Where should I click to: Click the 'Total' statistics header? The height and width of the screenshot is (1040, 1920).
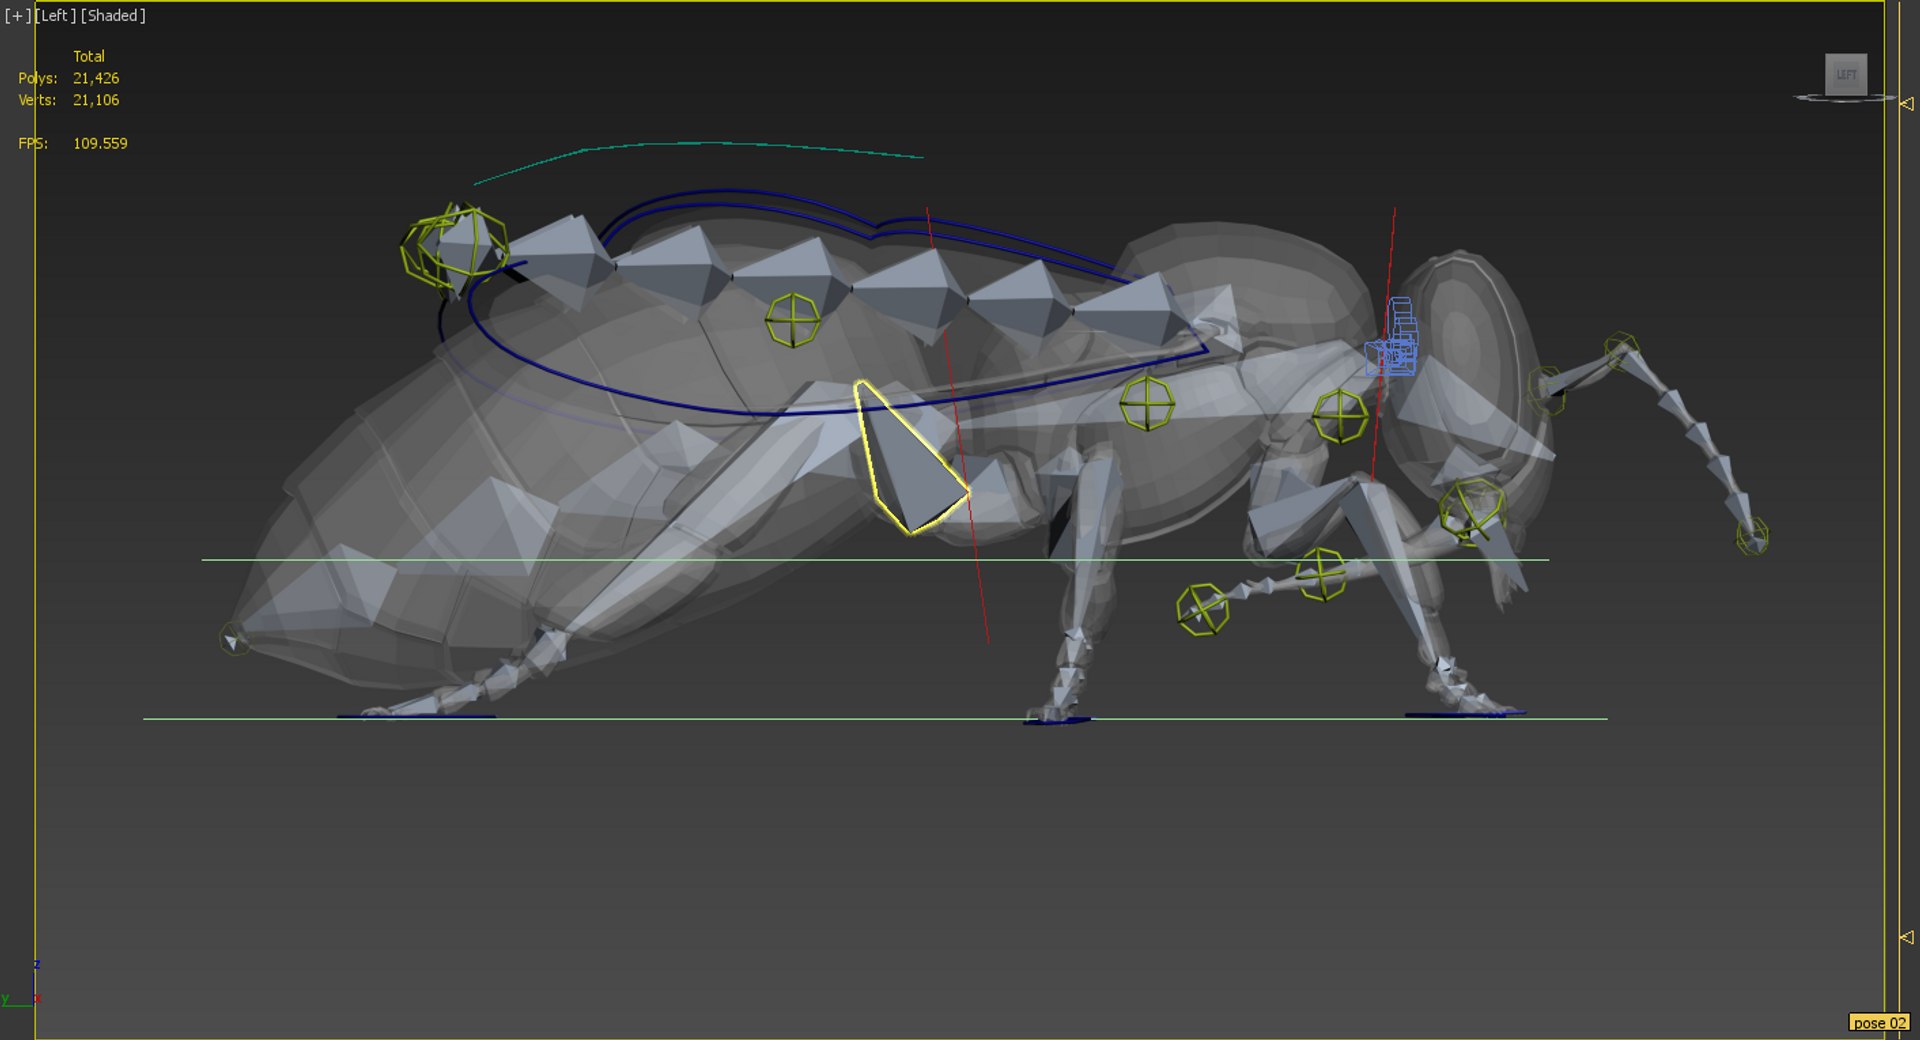click(88, 56)
